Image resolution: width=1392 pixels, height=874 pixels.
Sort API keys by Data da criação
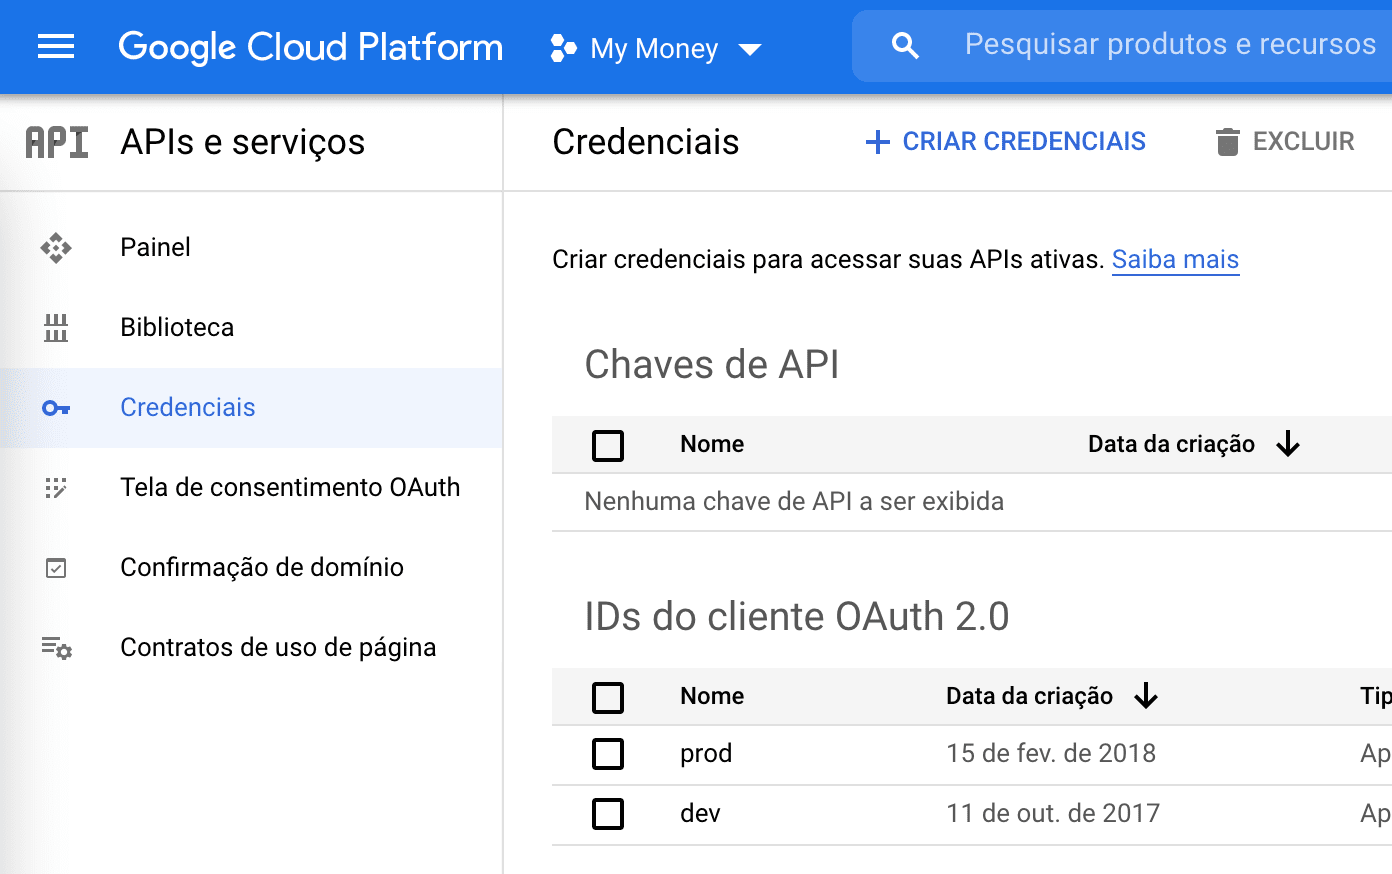1171,444
